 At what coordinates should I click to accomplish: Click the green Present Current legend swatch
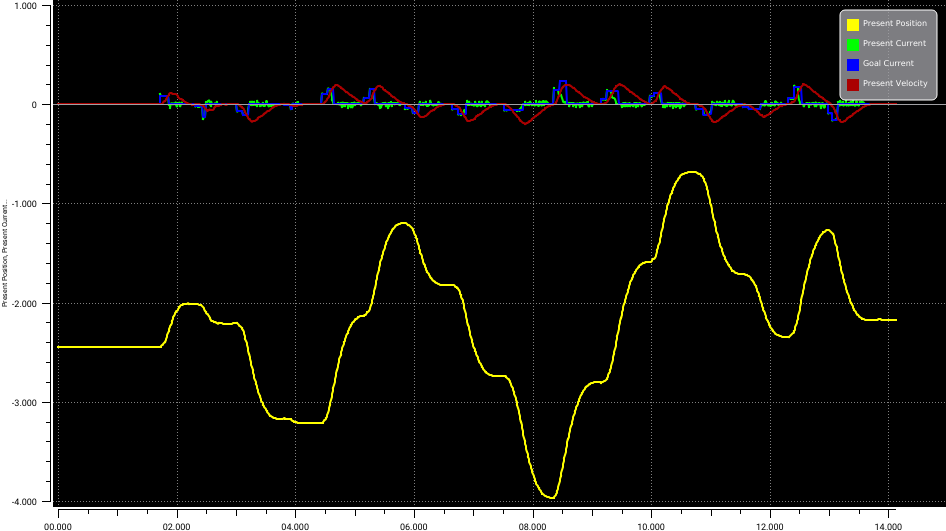click(853, 44)
